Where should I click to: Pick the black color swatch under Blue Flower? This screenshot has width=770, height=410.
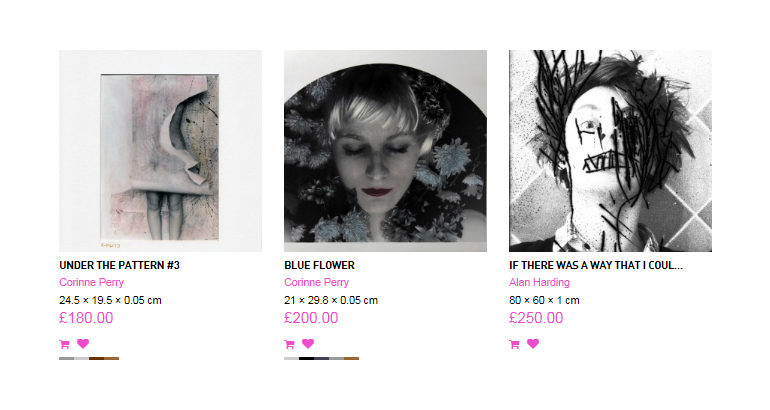point(306,358)
